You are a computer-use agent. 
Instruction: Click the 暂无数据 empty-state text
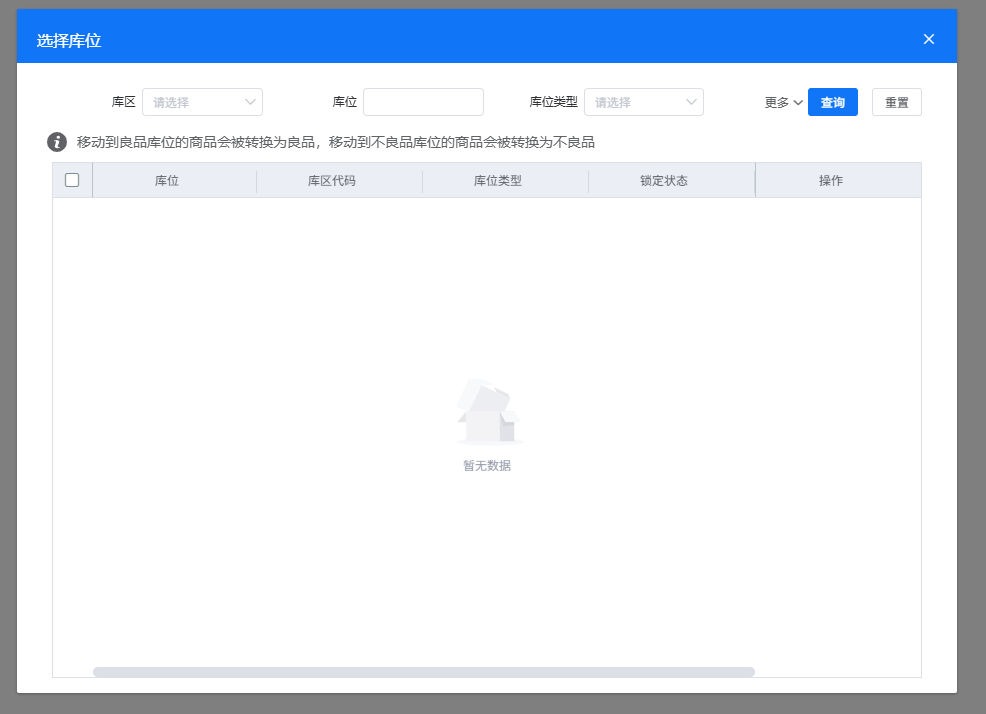pyautogui.click(x=487, y=466)
